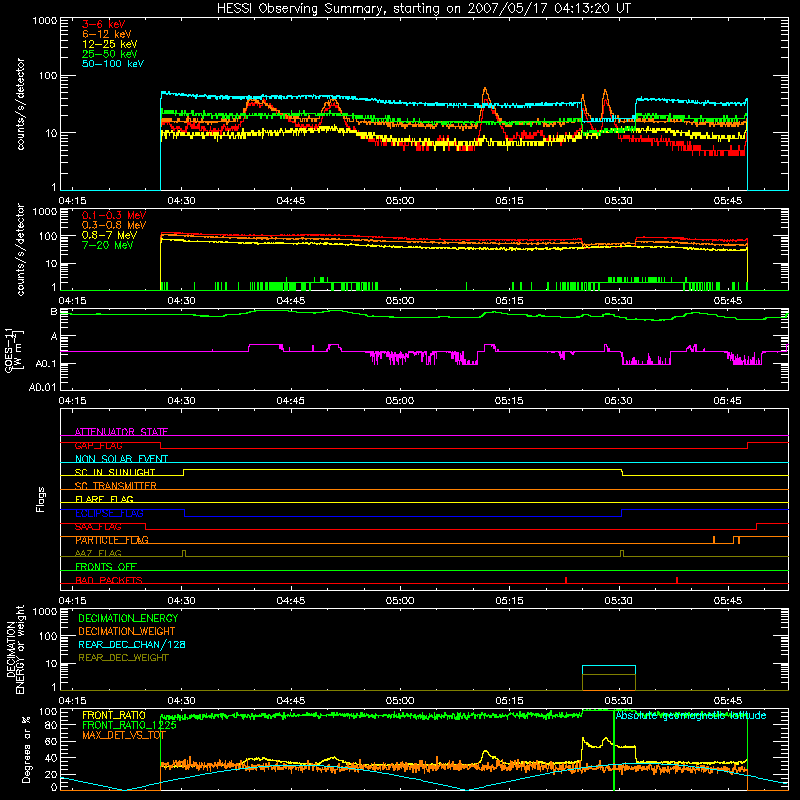The height and width of the screenshot is (800, 800).
Task: Select the REAR_DEC_WEIGHT legend label
Action: tap(123, 658)
